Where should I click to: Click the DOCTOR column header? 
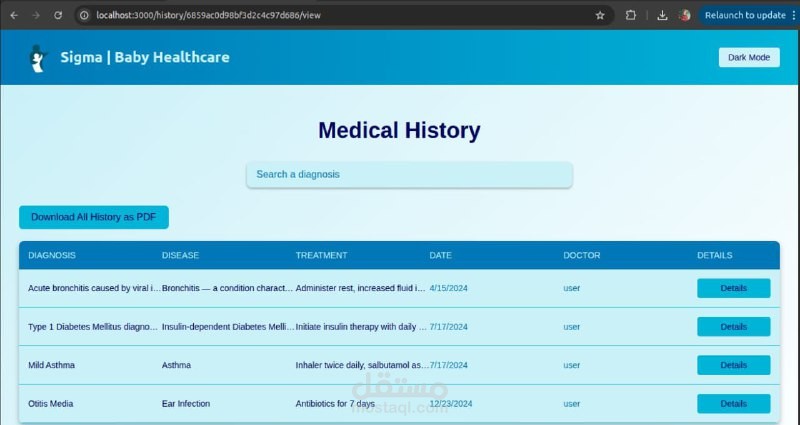pyautogui.click(x=582, y=255)
